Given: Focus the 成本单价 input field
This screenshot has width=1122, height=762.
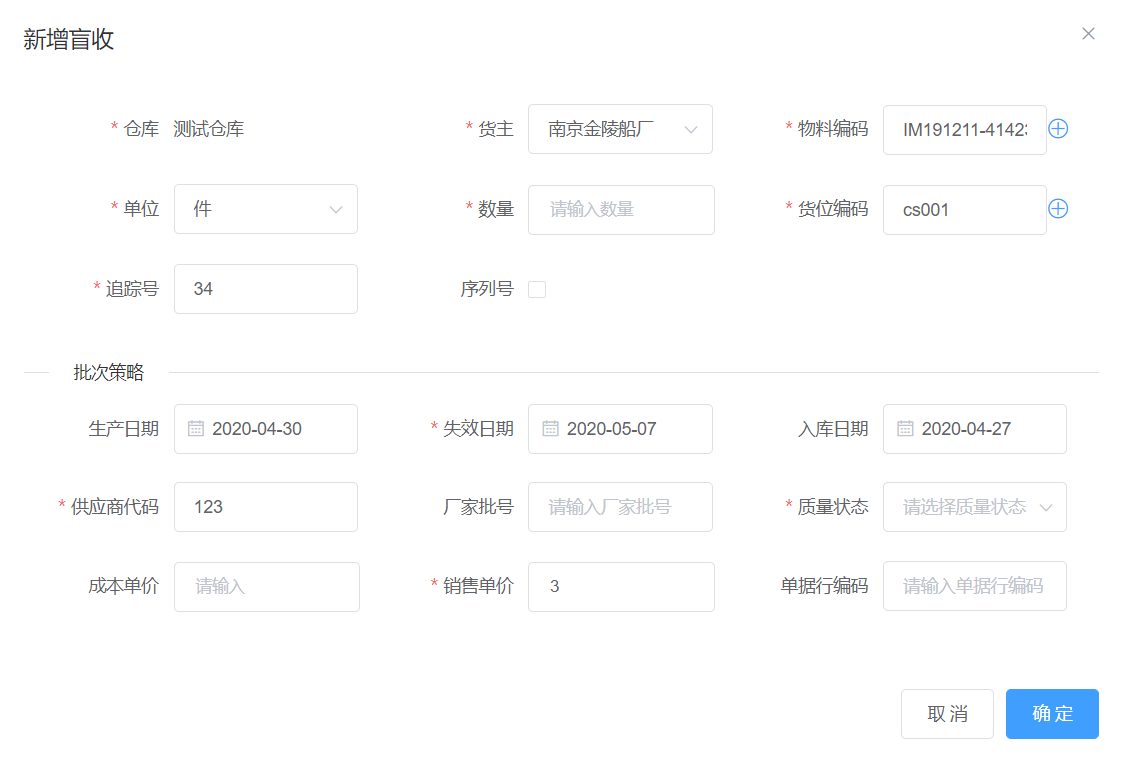Looking at the screenshot, I should click(266, 587).
